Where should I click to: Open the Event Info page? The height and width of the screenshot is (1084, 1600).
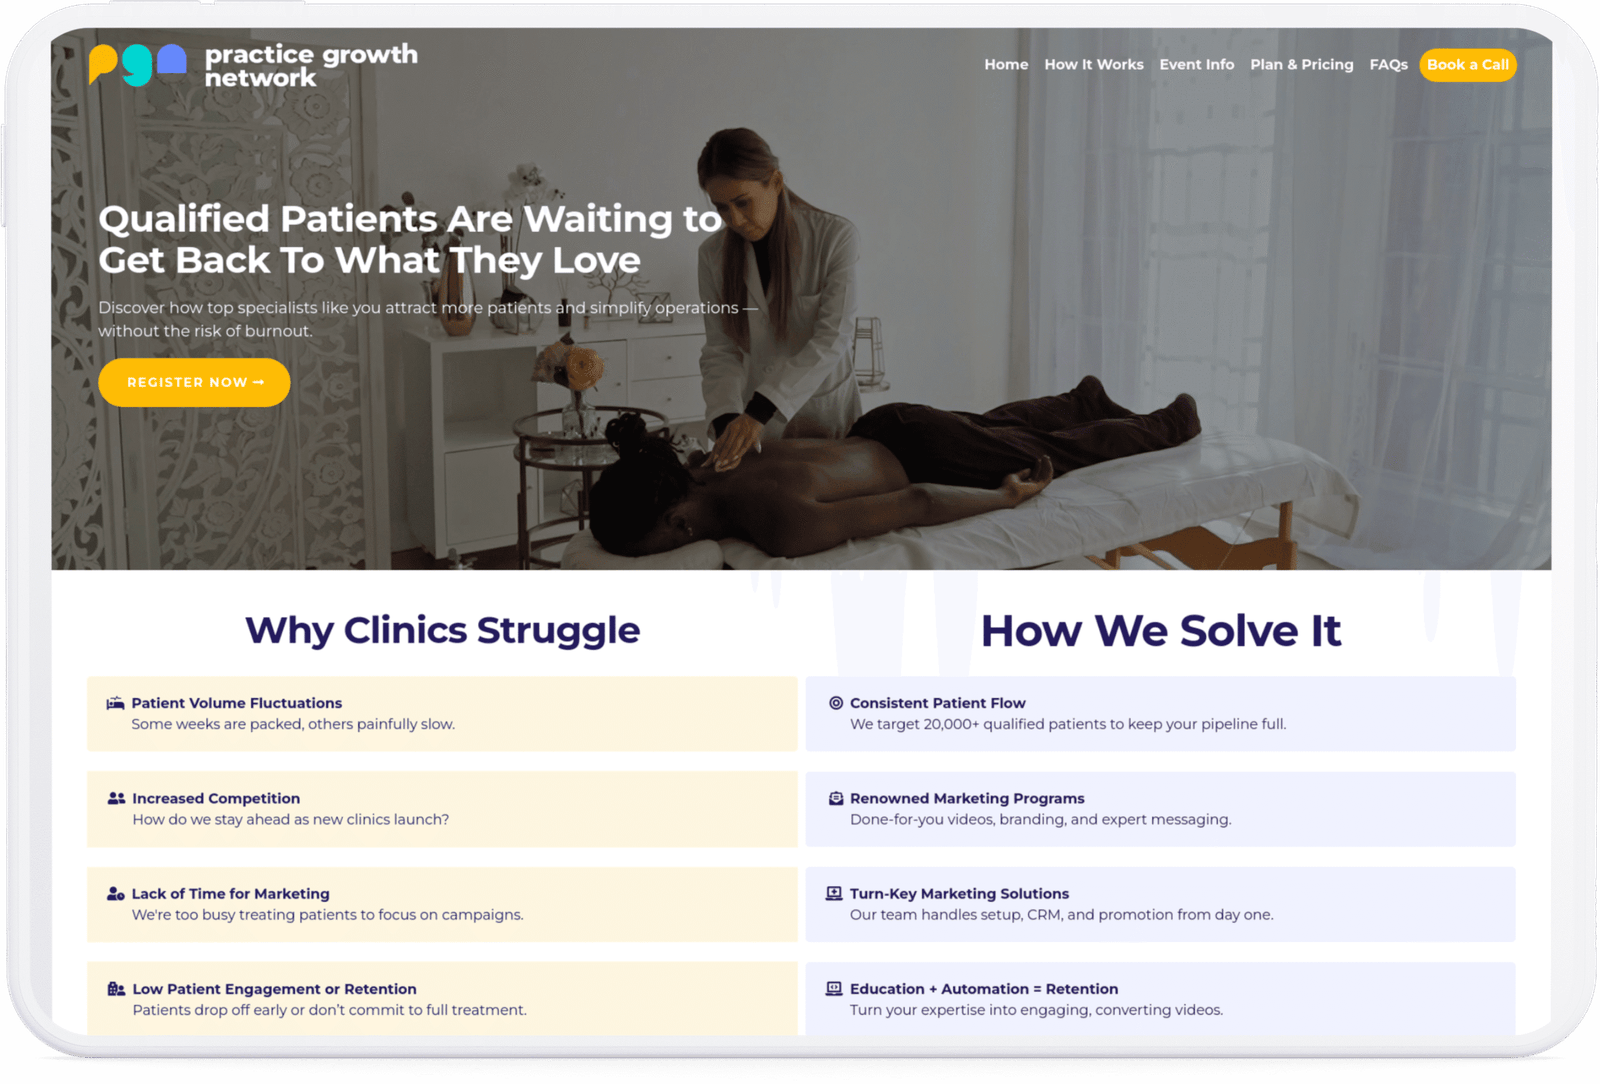click(1197, 65)
